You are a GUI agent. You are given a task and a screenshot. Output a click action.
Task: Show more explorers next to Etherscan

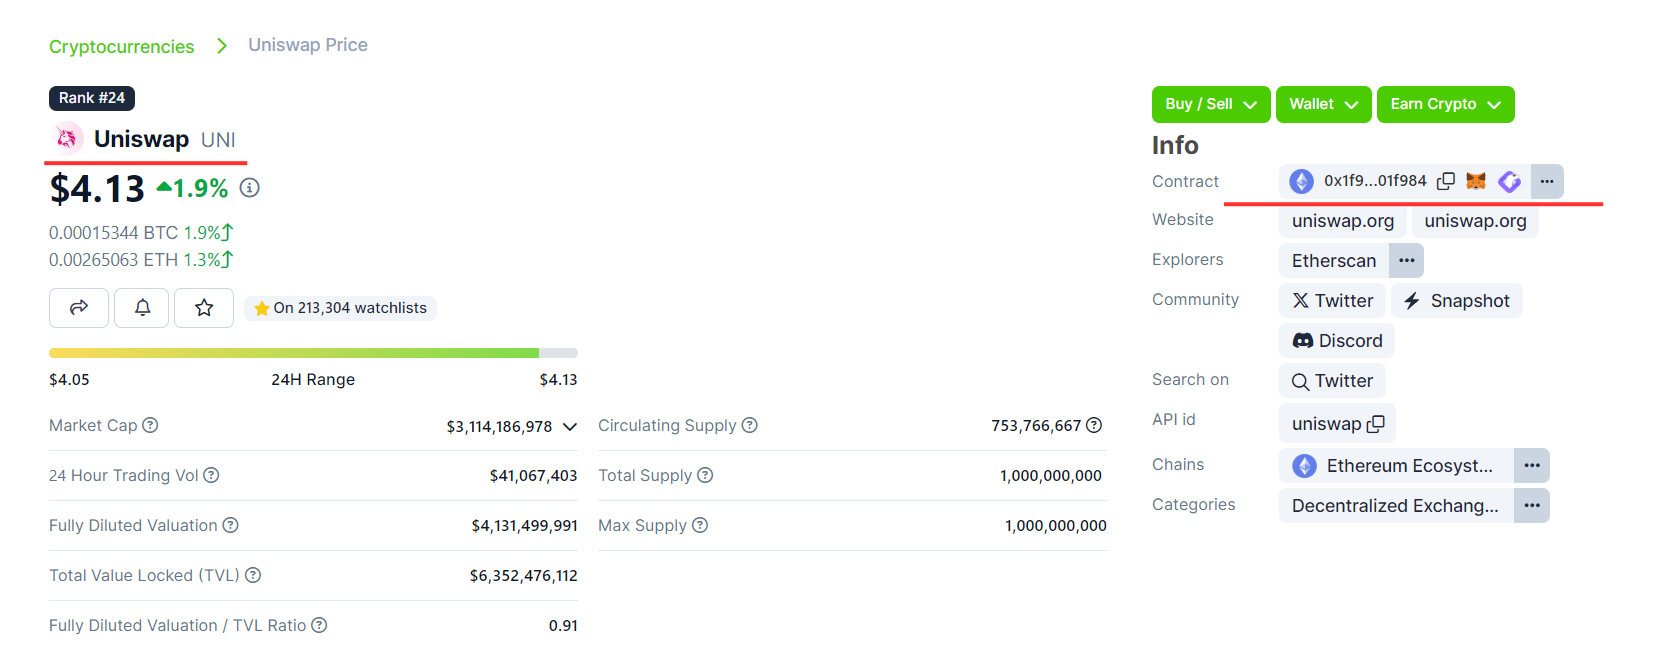[x=1407, y=260]
